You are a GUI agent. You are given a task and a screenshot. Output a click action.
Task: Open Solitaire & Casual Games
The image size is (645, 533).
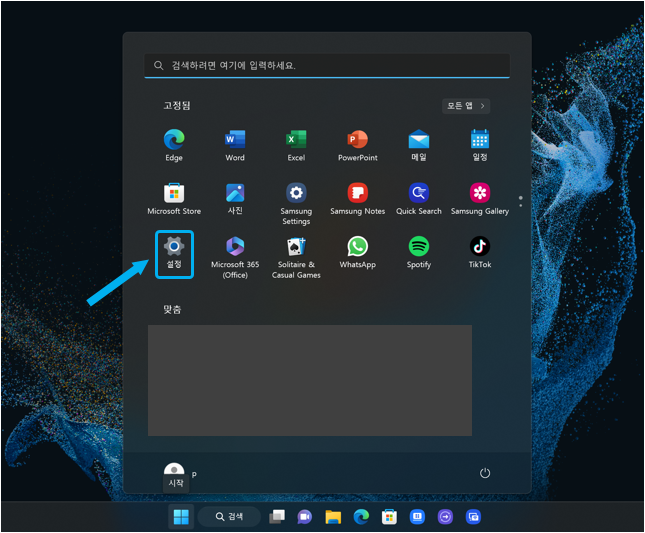click(x=296, y=257)
